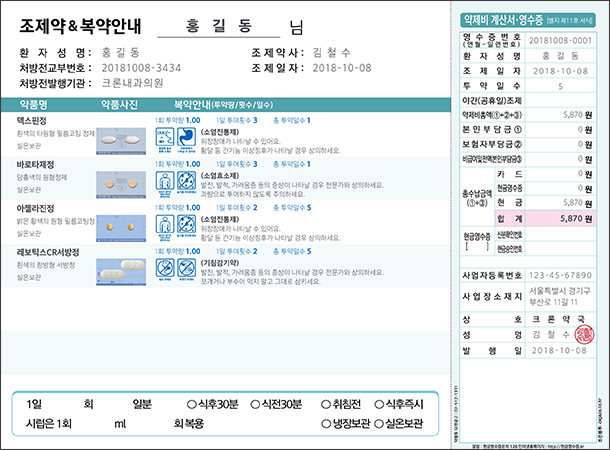Viewport: 610px width, 450px height.
Task: Click first prohibition icon in 레보틱스CR서방정 row
Action: [x=164, y=267]
